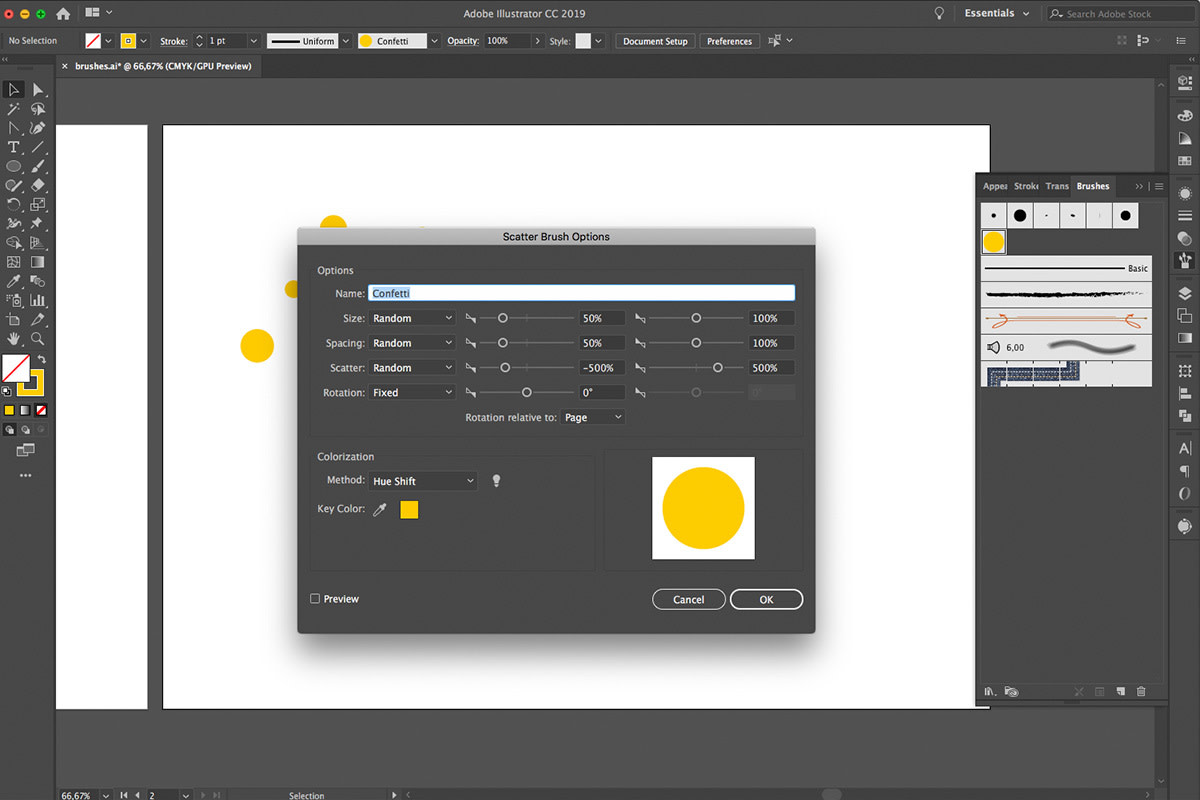The width and height of the screenshot is (1200, 800).
Task: Click Key Color eyedropper in dialog
Action: [380, 510]
